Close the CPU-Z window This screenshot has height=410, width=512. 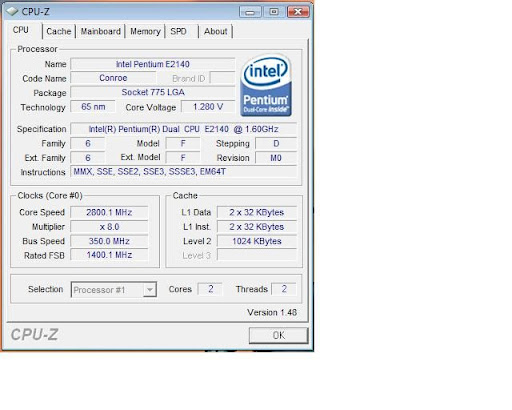click(x=298, y=12)
